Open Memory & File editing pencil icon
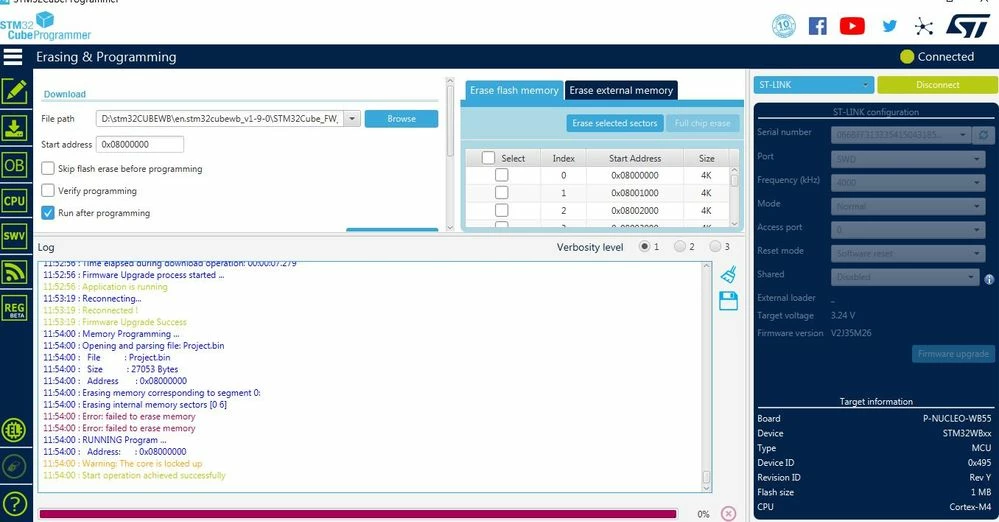999x522 pixels. pos(14,92)
